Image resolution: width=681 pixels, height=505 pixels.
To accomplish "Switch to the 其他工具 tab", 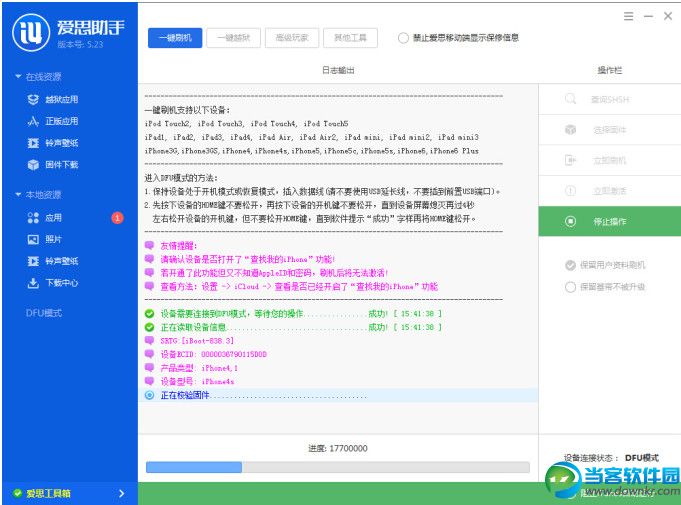I will pyautogui.click(x=350, y=38).
